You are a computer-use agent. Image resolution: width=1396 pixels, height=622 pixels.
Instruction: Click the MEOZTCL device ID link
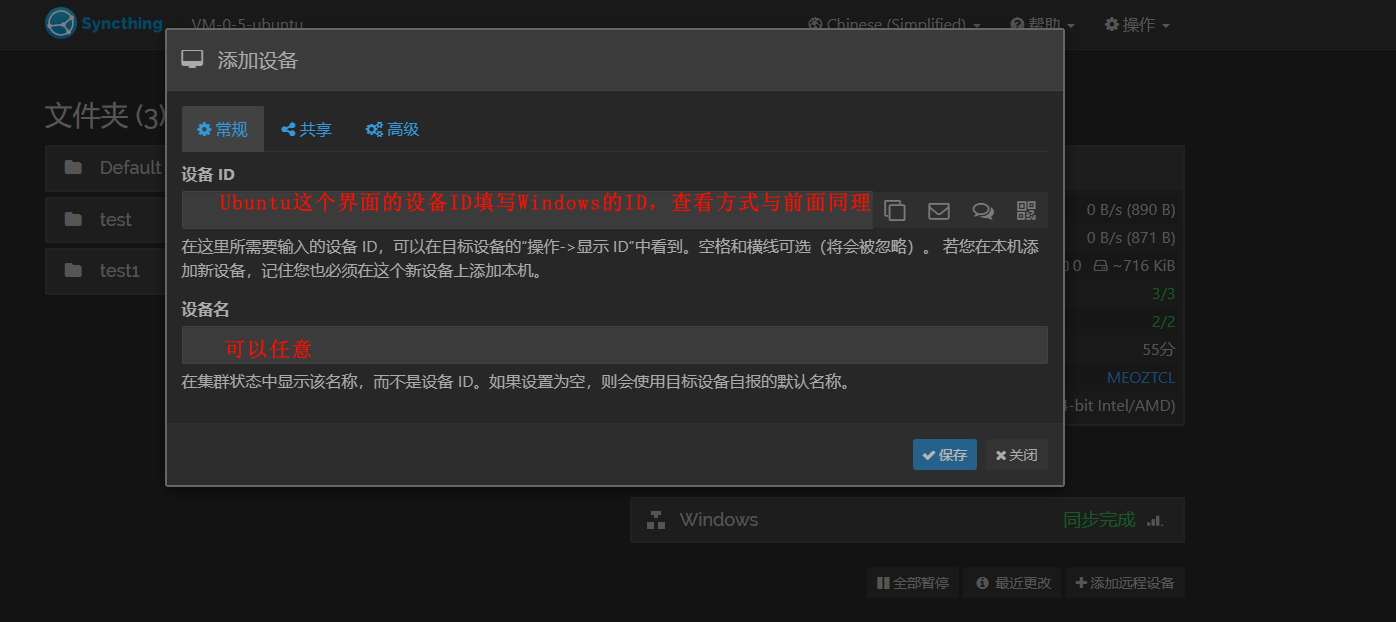(1141, 378)
